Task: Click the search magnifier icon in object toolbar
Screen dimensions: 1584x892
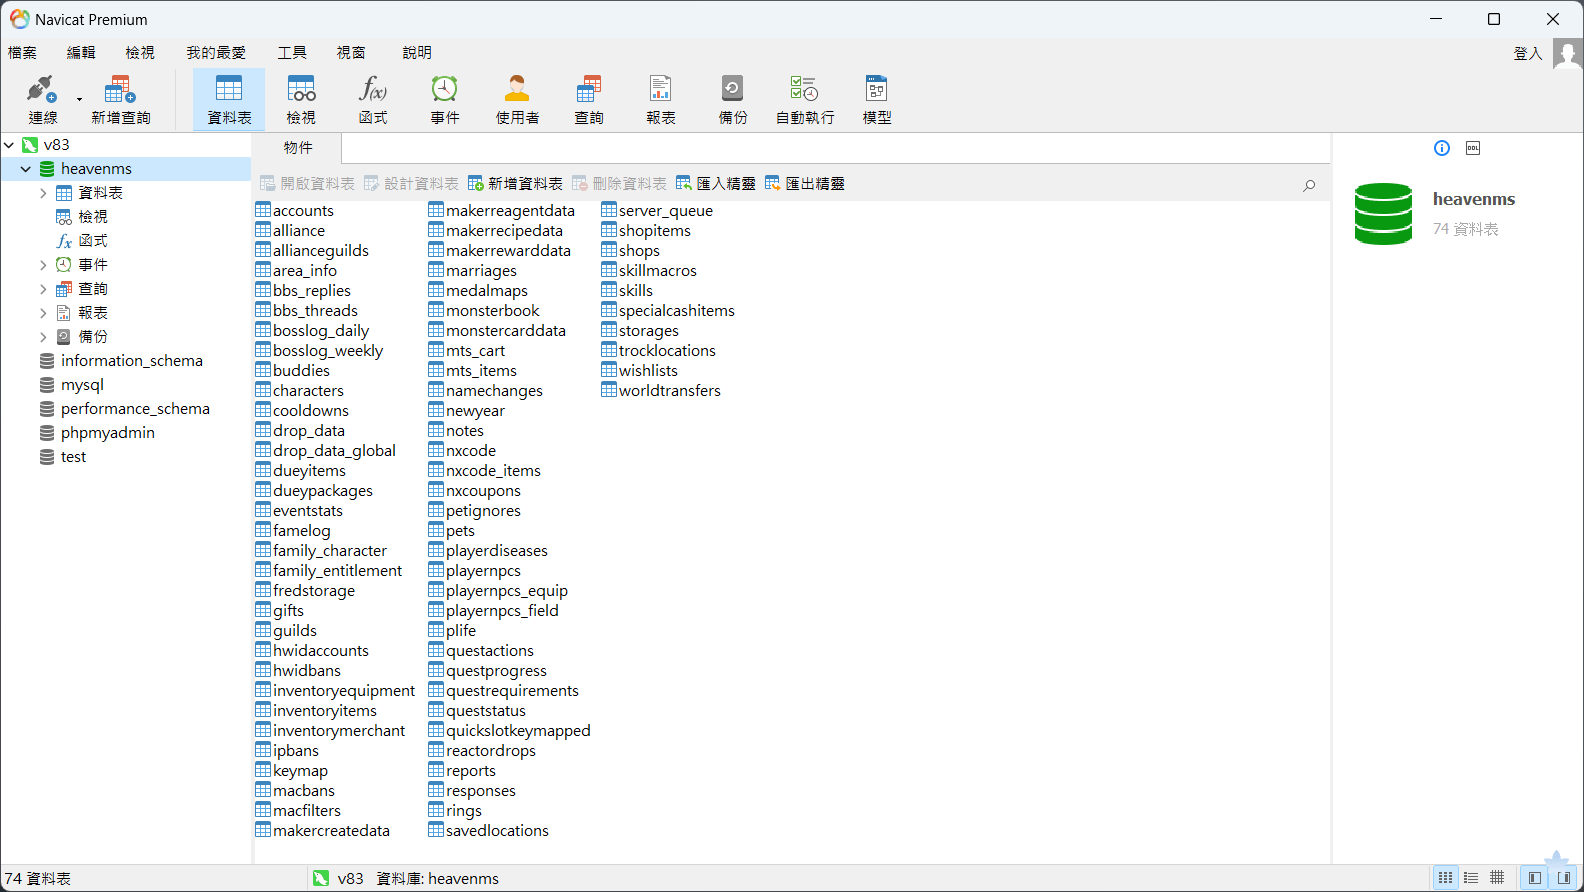Action: coord(1309,185)
